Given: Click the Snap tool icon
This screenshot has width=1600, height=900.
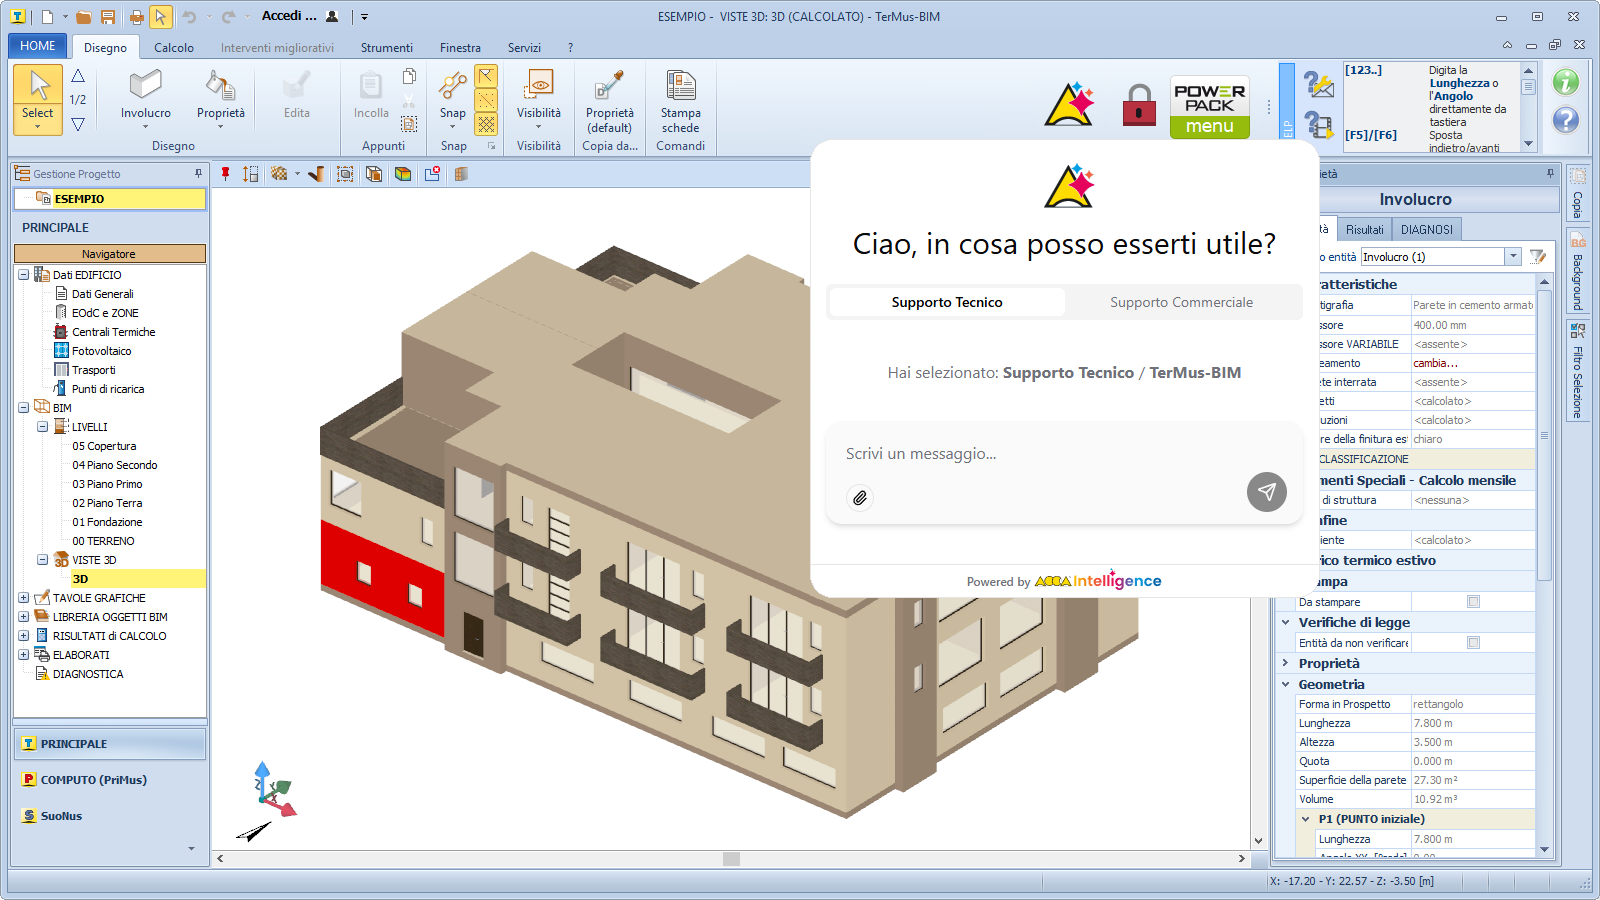Looking at the screenshot, I should point(452,87).
